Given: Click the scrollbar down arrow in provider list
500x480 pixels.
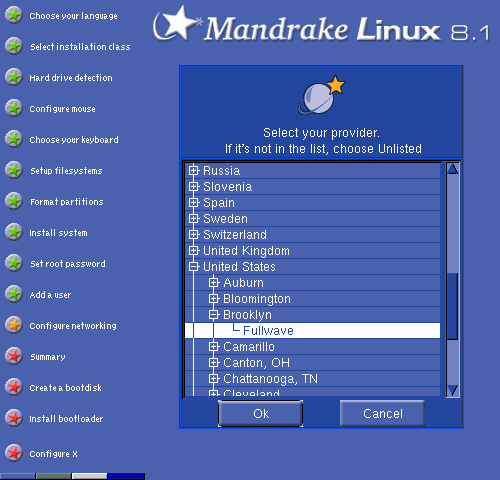Looking at the screenshot, I should pos(453,390).
